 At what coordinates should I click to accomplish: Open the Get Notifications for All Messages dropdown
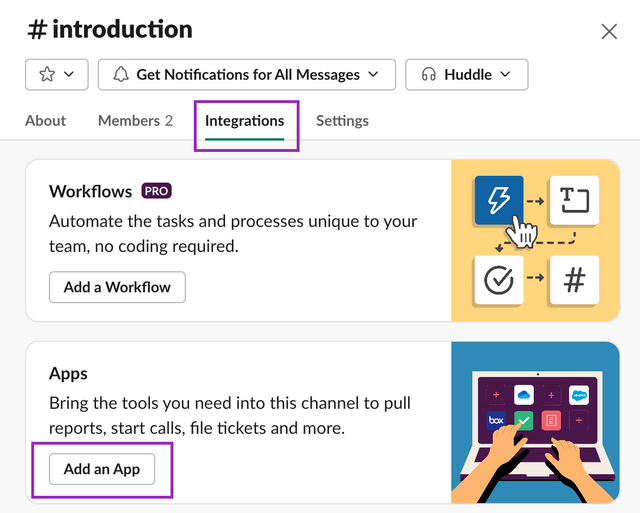246,74
